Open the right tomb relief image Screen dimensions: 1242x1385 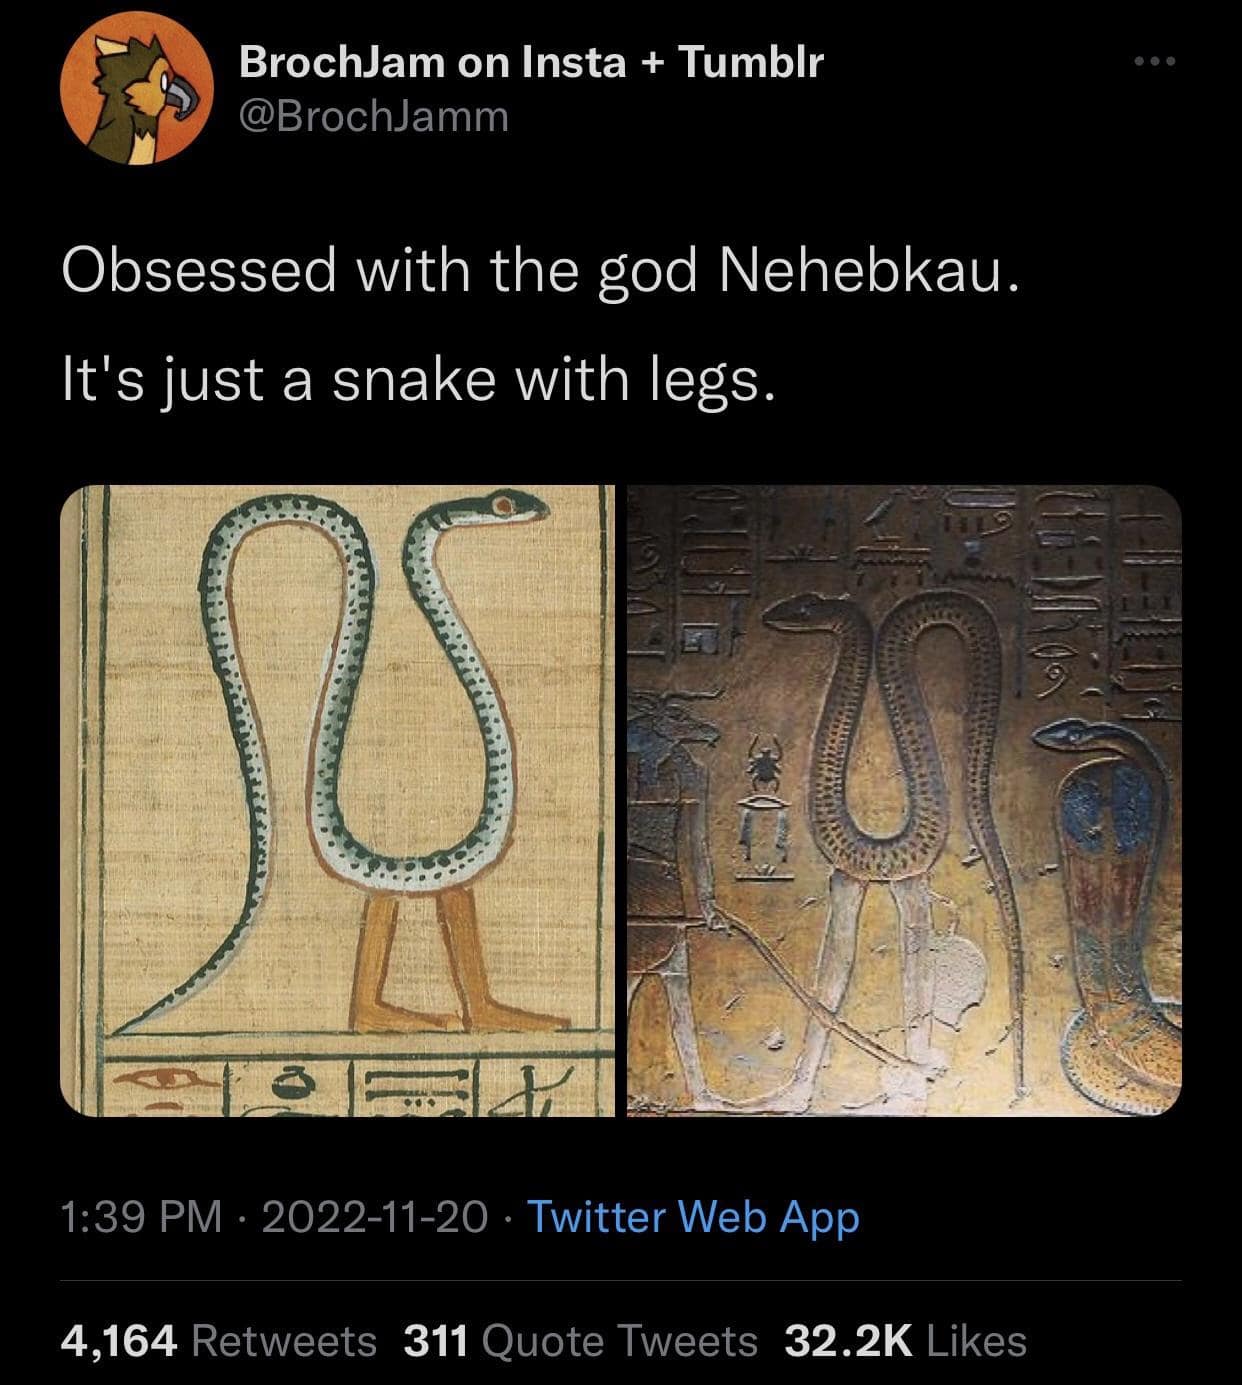(904, 800)
